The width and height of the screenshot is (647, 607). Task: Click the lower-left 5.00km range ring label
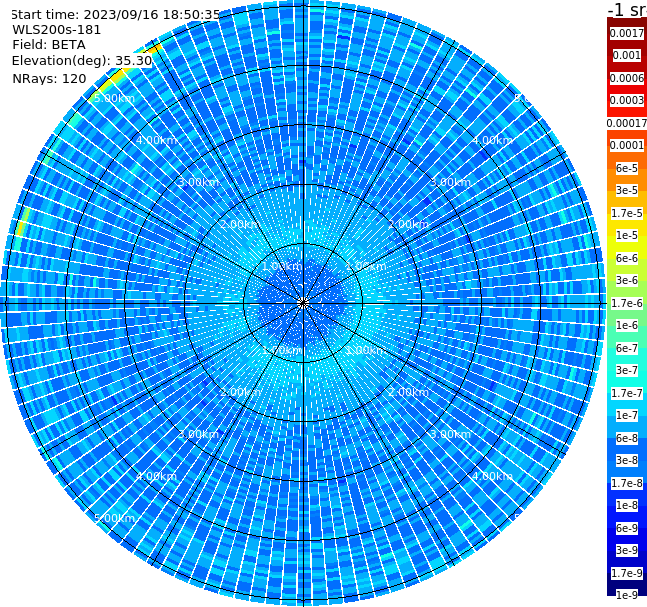pos(114,518)
